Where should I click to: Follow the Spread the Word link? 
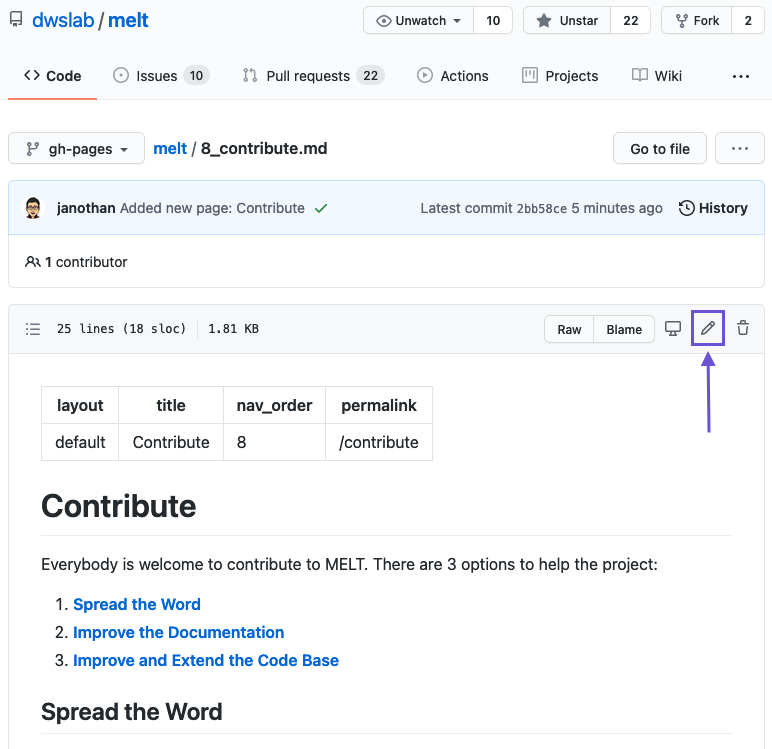tap(137, 604)
